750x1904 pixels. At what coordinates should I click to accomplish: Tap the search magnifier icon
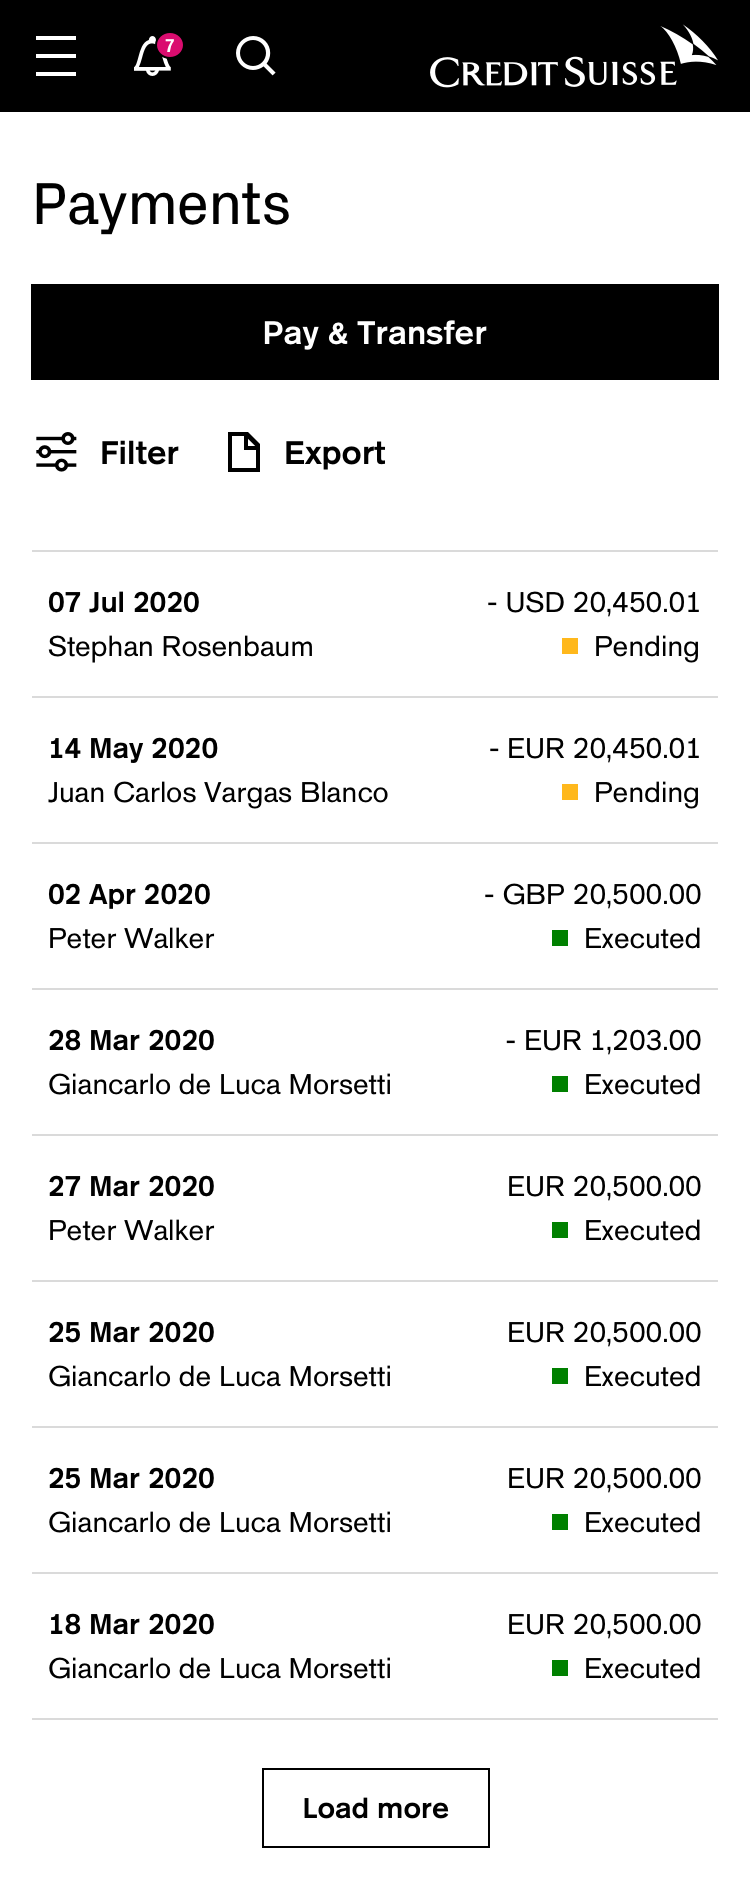(x=255, y=56)
